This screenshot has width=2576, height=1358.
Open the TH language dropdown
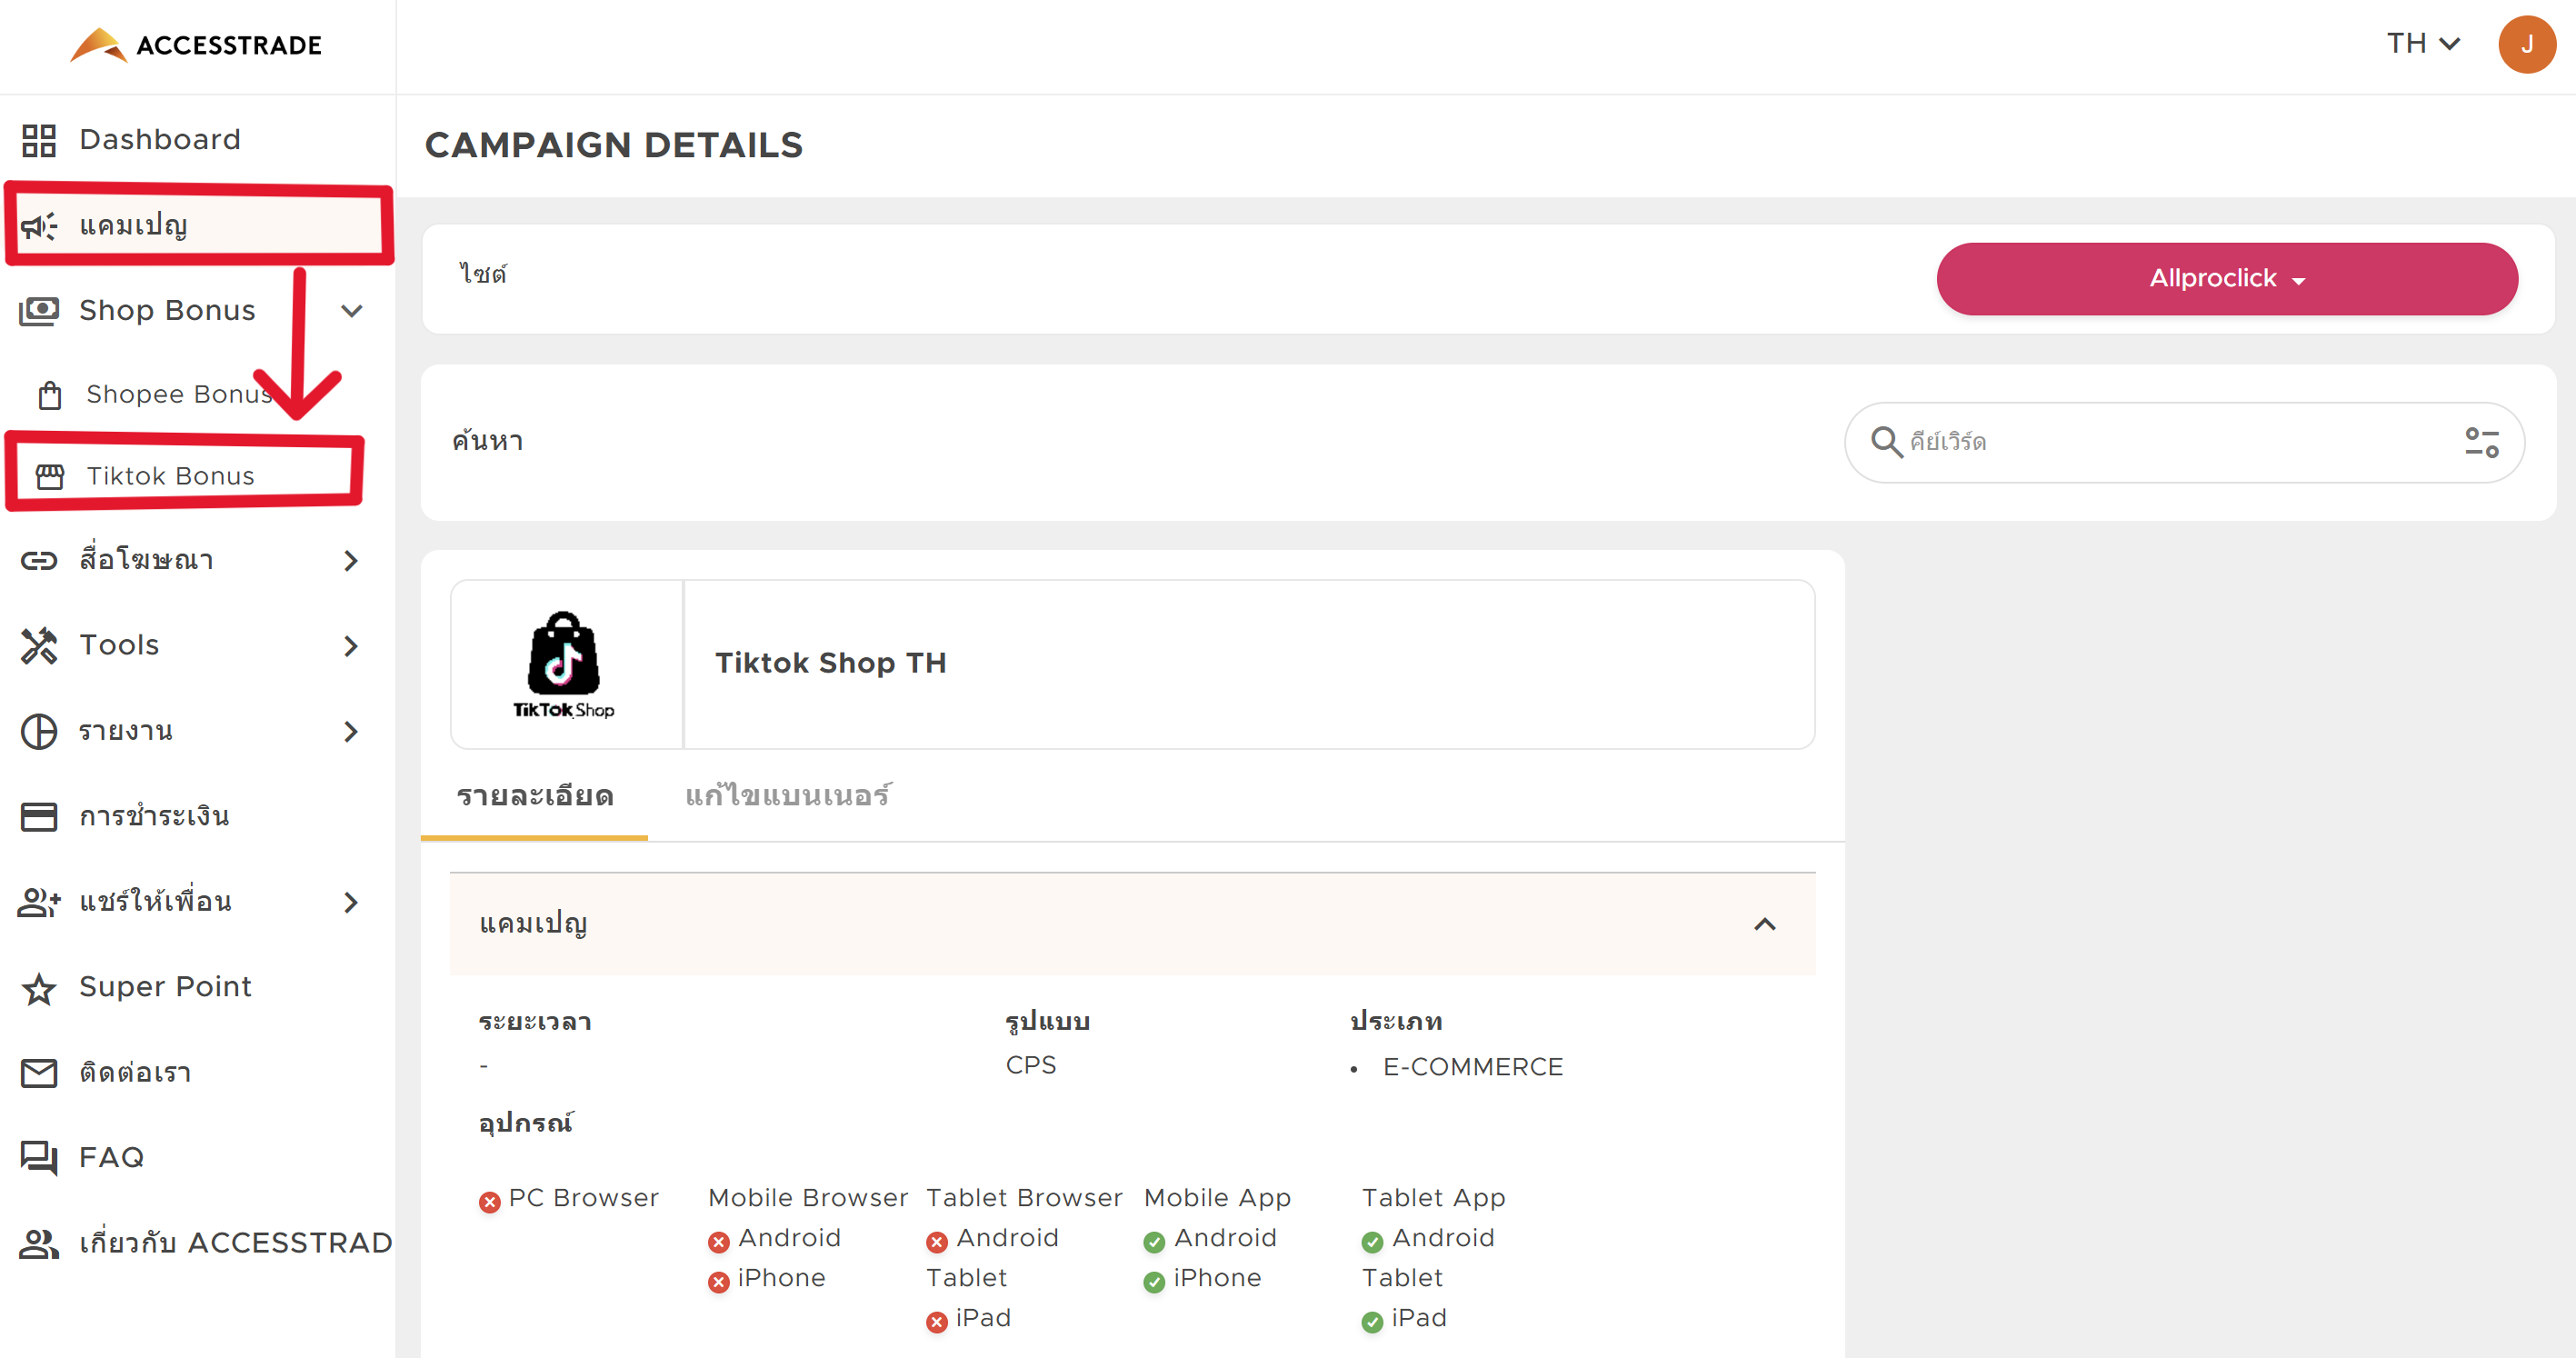tap(2423, 44)
